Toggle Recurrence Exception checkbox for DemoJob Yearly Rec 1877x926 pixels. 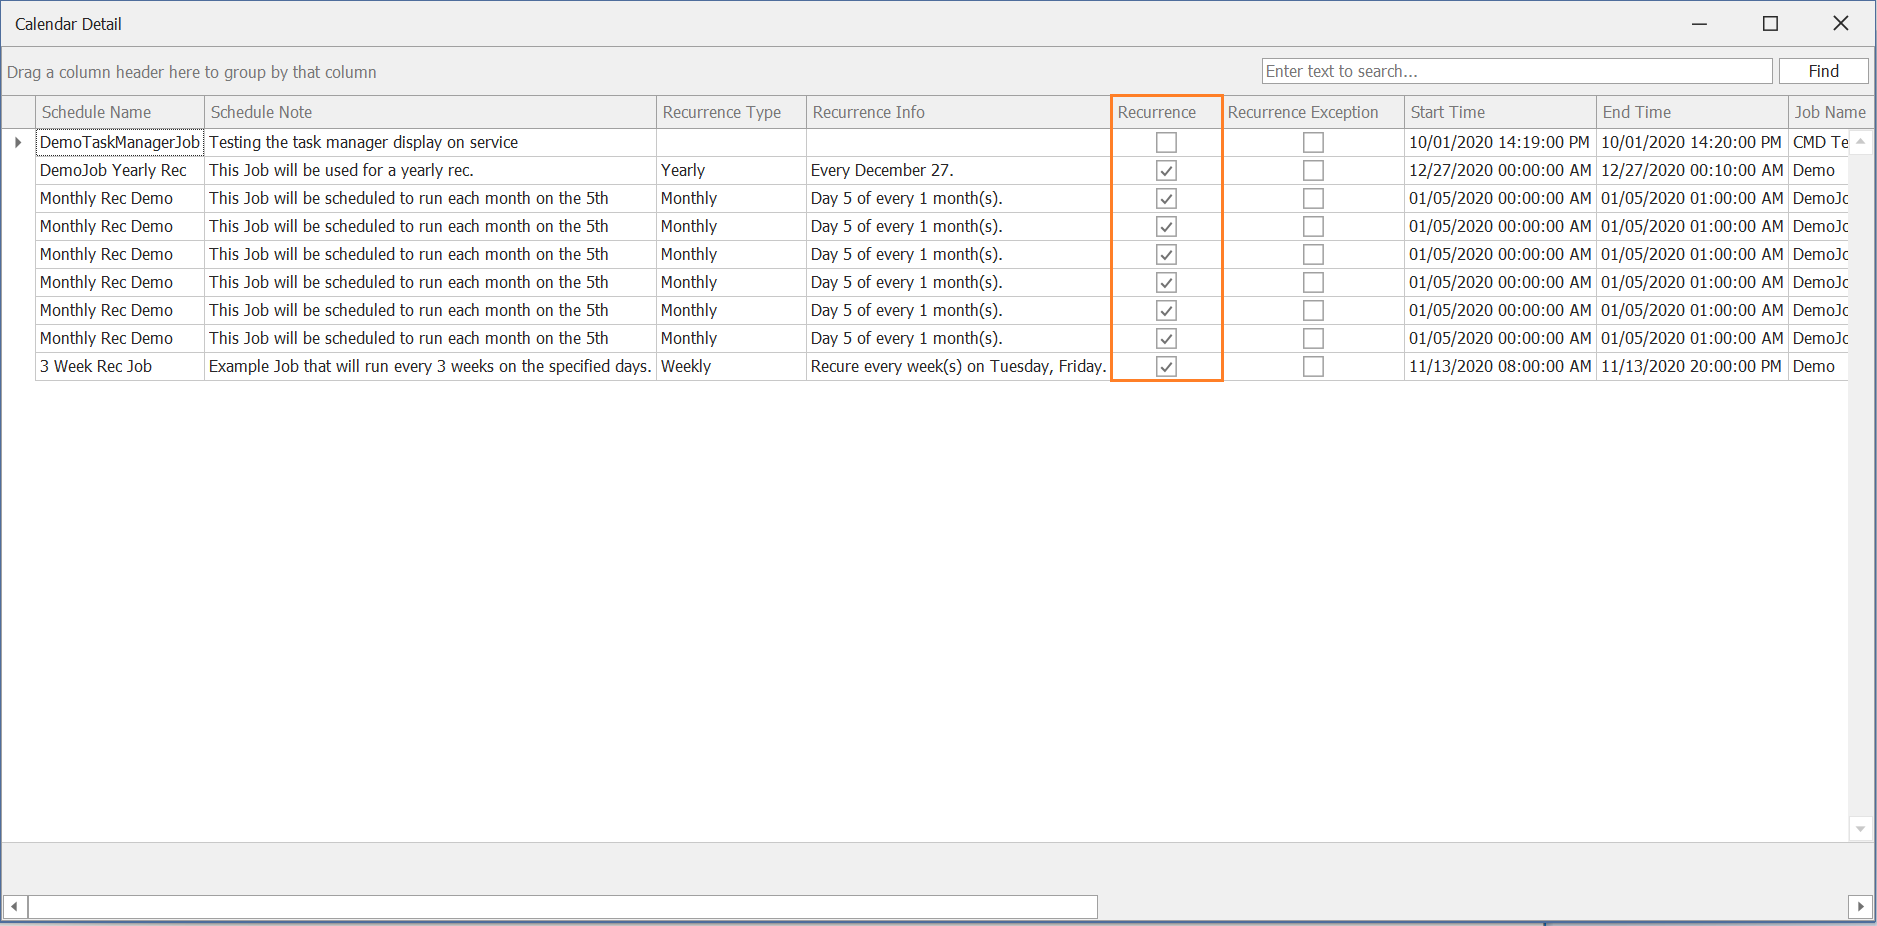tap(1313, 171)
